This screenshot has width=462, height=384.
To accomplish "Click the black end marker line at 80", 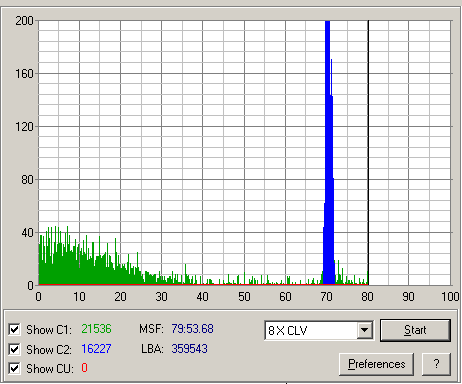I will [368, 152].
